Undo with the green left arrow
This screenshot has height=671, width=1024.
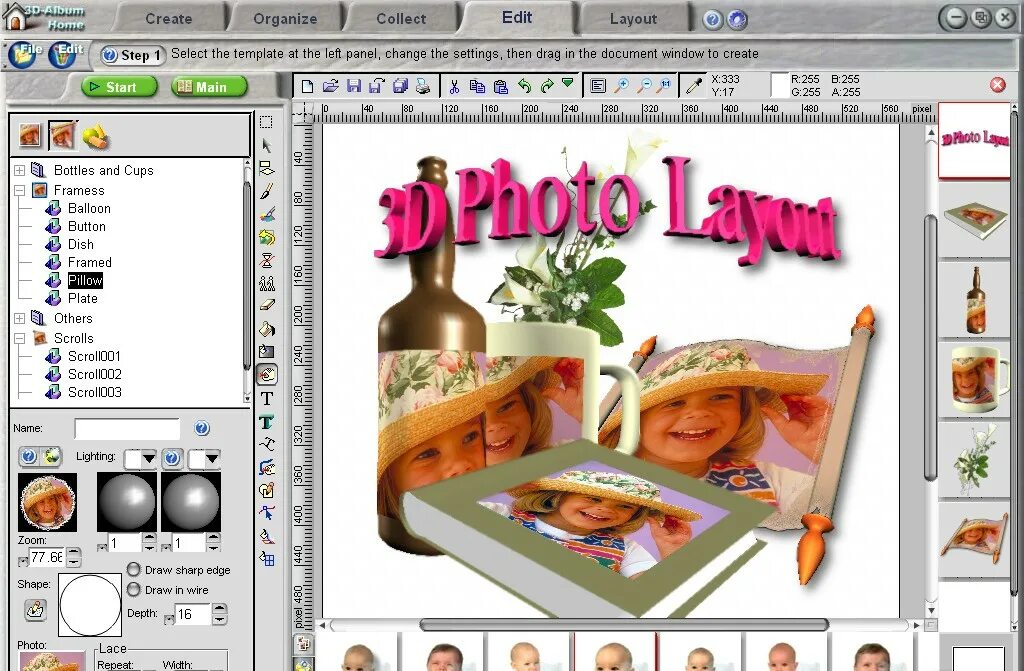point(524,86)
